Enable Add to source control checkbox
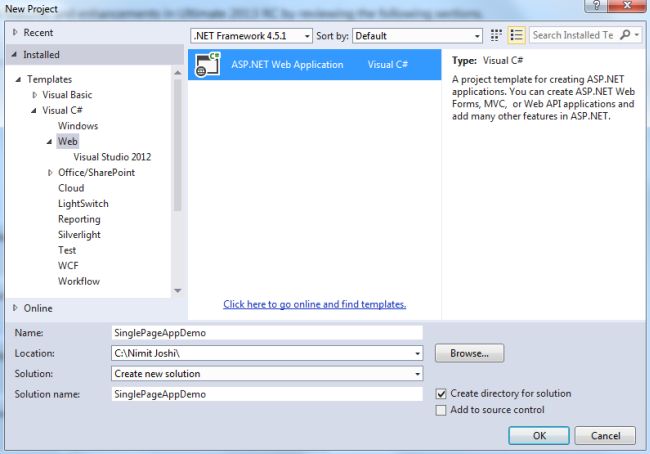Screen dimensions: 650x454 point(441,410)
